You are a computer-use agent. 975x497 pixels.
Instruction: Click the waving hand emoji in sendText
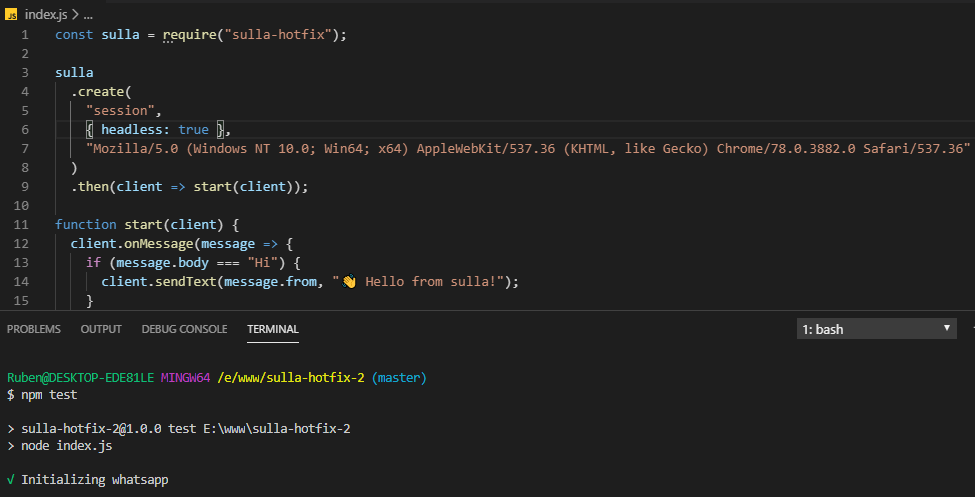click(349, 282)
